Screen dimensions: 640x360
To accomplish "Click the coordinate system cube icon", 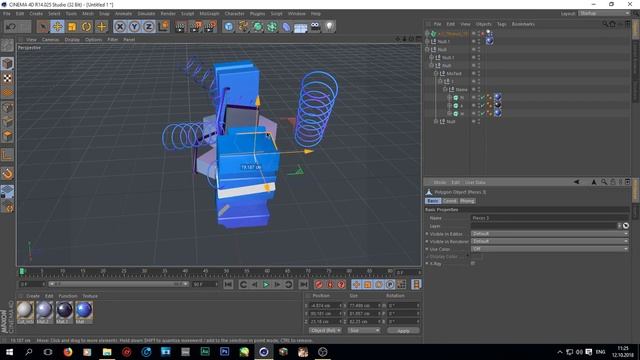I will 164,27.
